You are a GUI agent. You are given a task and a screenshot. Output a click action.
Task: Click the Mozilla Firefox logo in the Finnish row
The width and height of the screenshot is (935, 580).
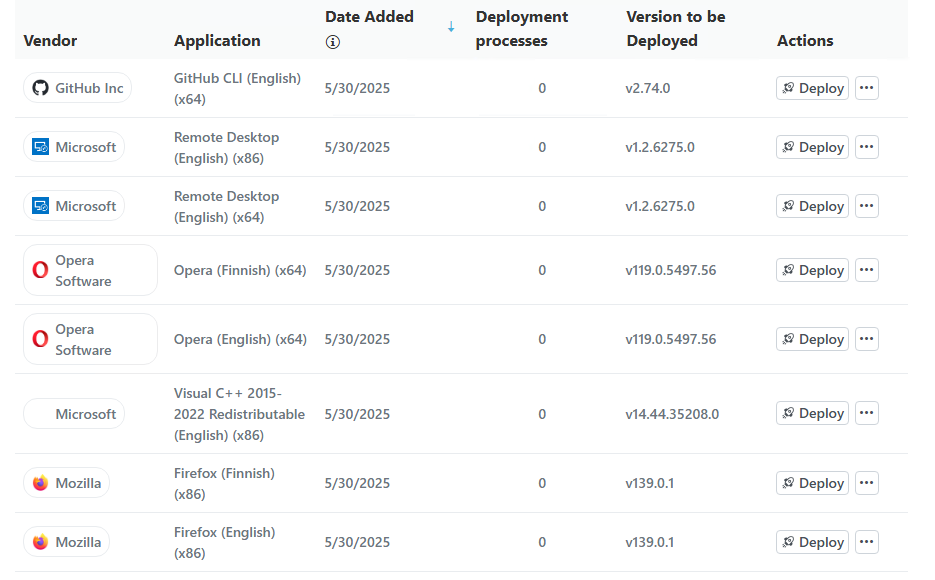tap(40, 483)
